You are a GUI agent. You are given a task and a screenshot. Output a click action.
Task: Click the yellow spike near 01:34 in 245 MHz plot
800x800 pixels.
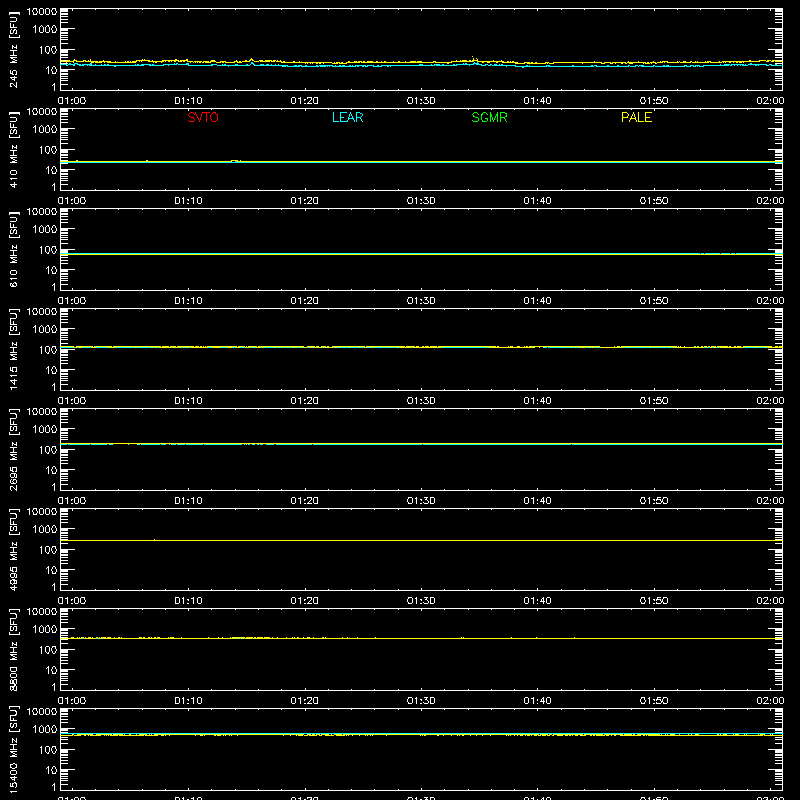(x=473, y=59)
